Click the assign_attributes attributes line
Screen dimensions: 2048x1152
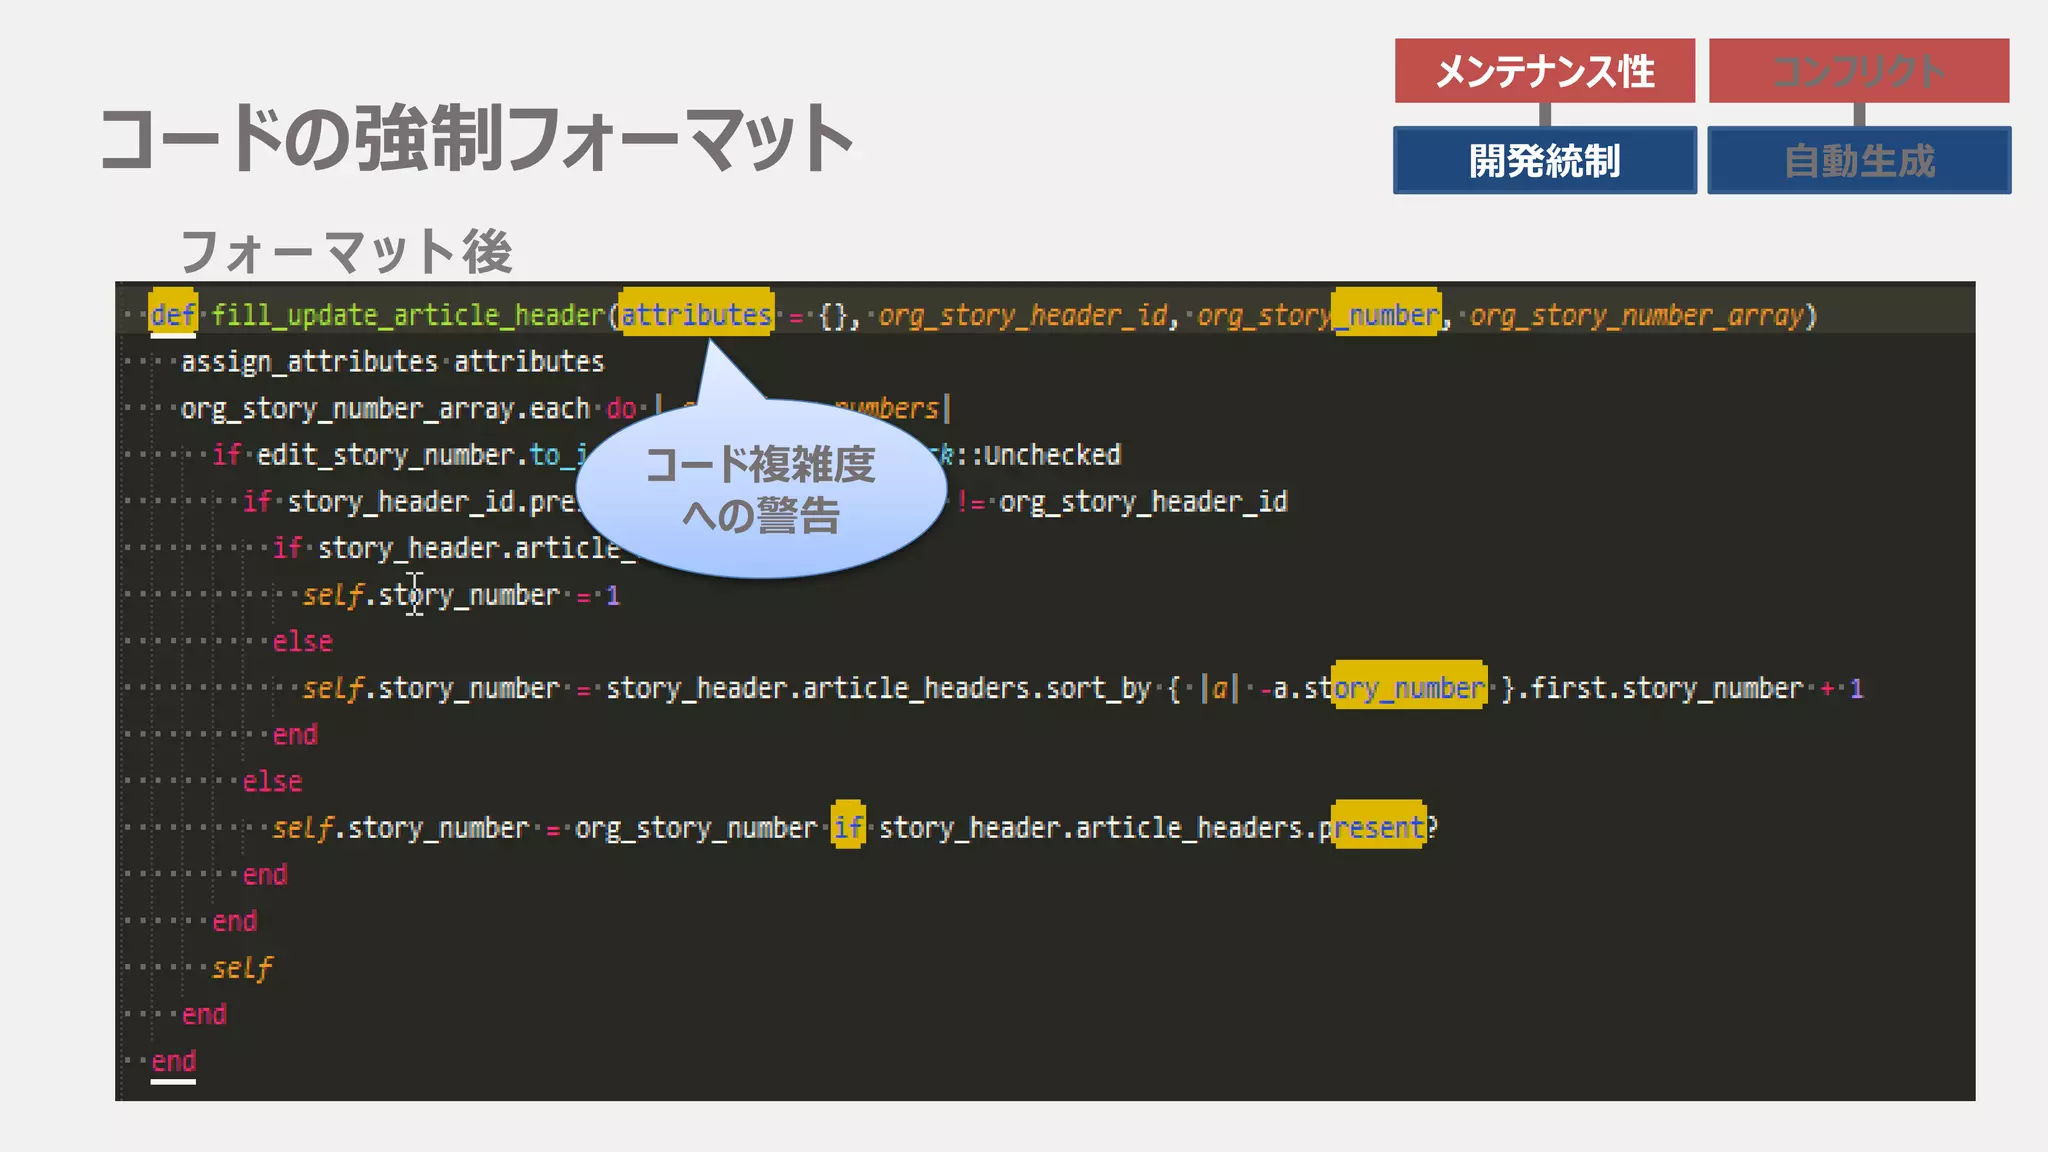392,362
